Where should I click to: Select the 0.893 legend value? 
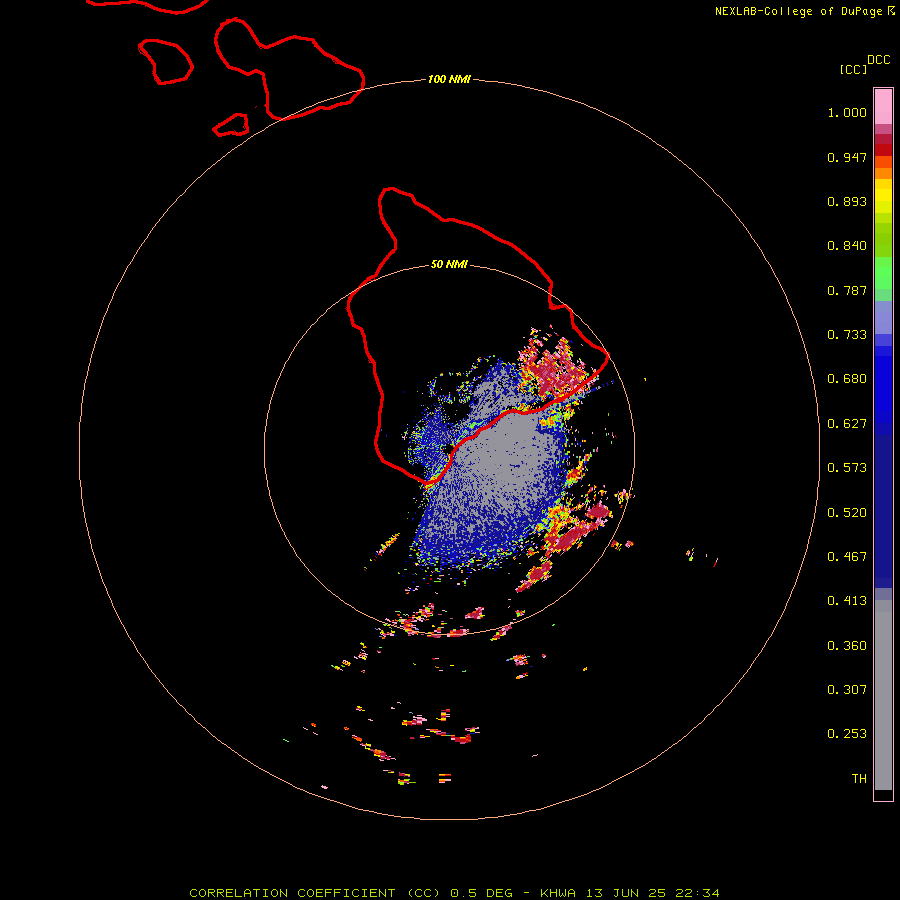(847, 201)
